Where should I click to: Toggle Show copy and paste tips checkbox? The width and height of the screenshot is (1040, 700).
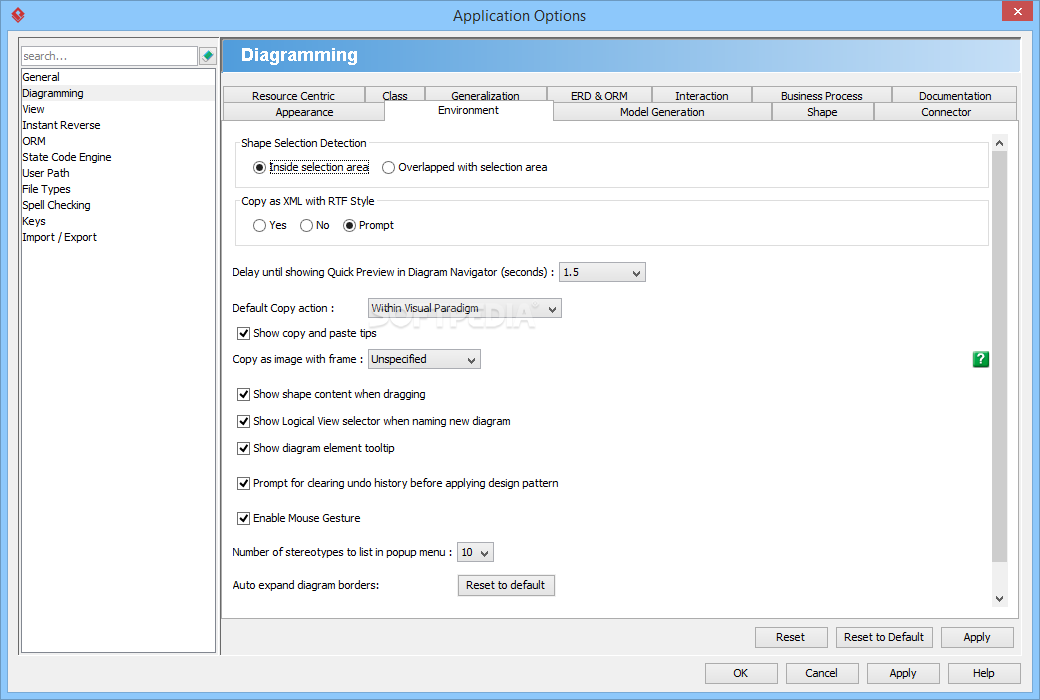click(243, 333)
